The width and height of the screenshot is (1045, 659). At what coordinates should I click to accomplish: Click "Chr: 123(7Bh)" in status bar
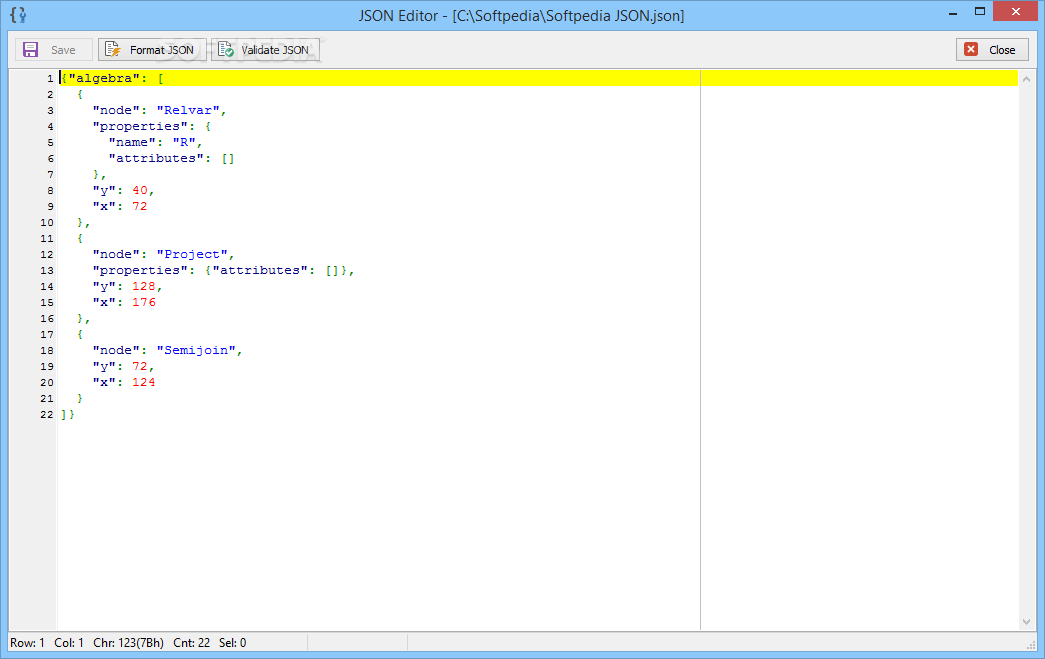[x=128, y=643]
